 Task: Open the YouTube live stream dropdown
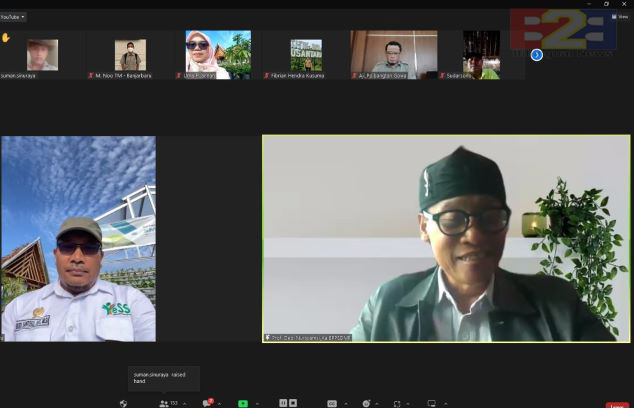13,17
